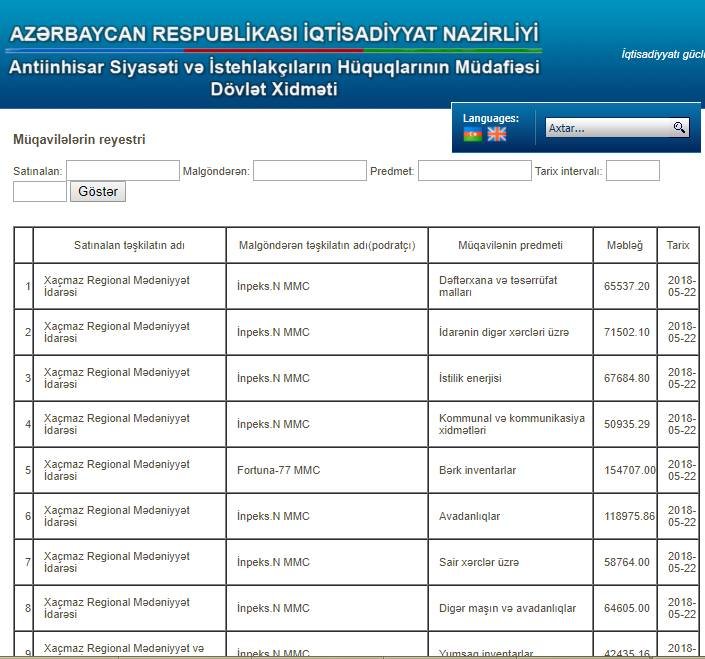Click the magnifying glass search icon
The height and width of the screenshot is (659, 705).
680,127
